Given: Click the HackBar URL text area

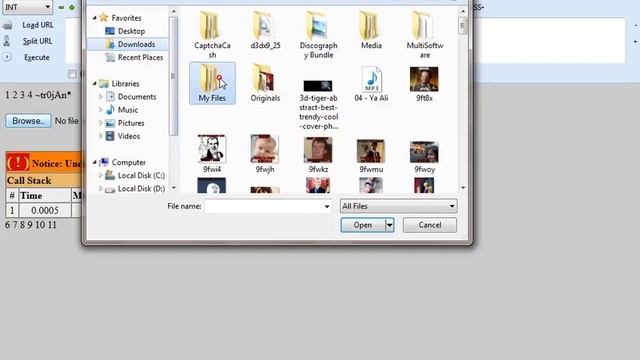Looking at the screenshot, I should coord(549,40).
